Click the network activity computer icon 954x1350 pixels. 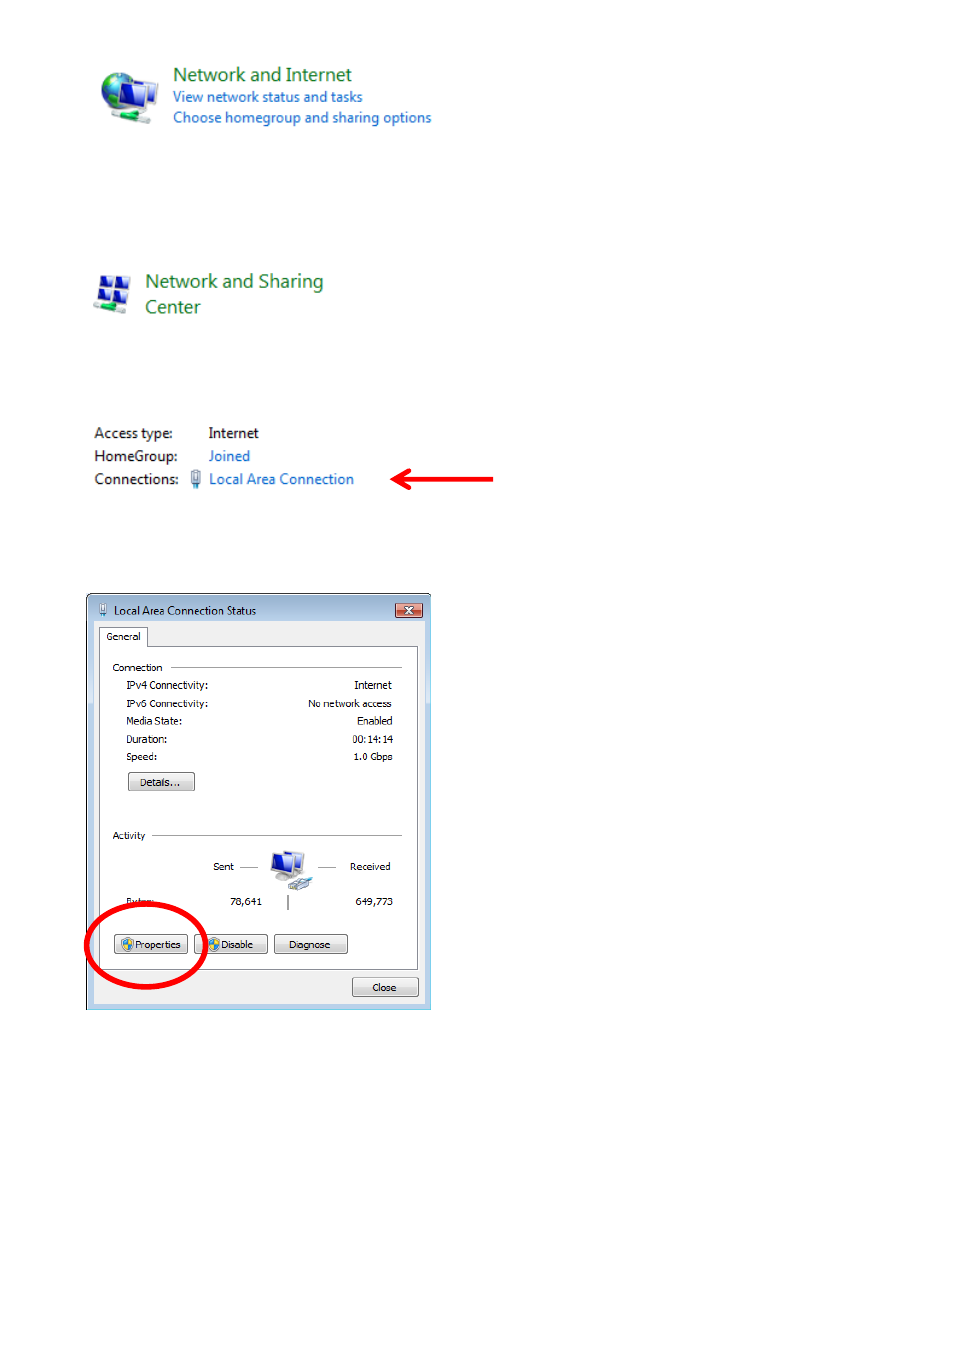[291, 870]
